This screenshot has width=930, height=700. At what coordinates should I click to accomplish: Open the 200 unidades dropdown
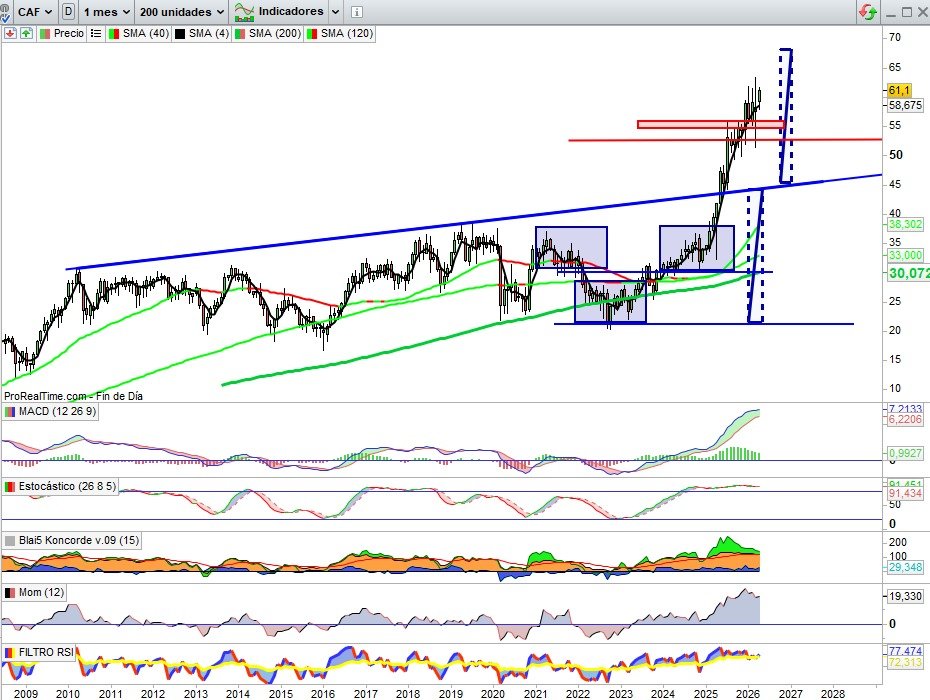point(181,11)
